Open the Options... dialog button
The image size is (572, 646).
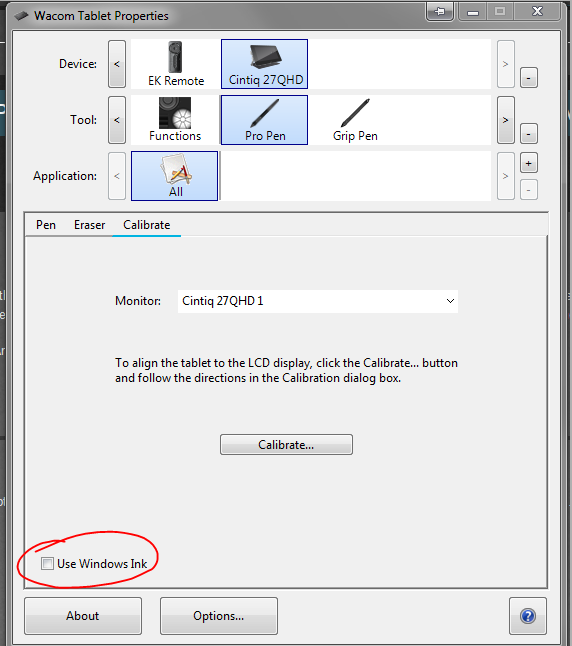point(219,616)
